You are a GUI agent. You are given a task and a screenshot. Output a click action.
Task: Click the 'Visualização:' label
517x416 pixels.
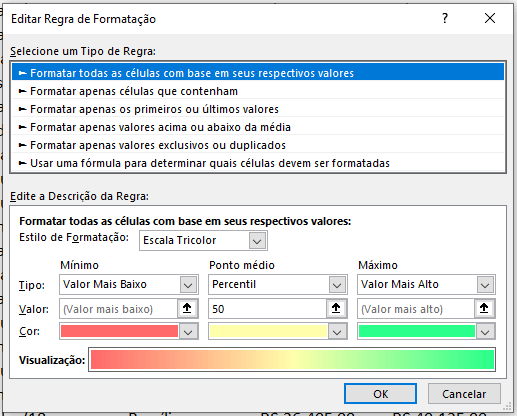coord(52,360)
